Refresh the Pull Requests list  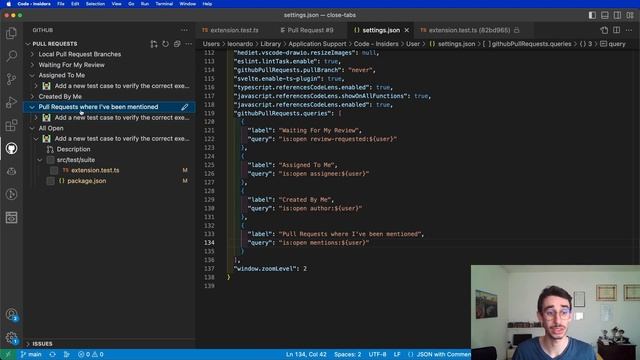click(x=165, y=44)
